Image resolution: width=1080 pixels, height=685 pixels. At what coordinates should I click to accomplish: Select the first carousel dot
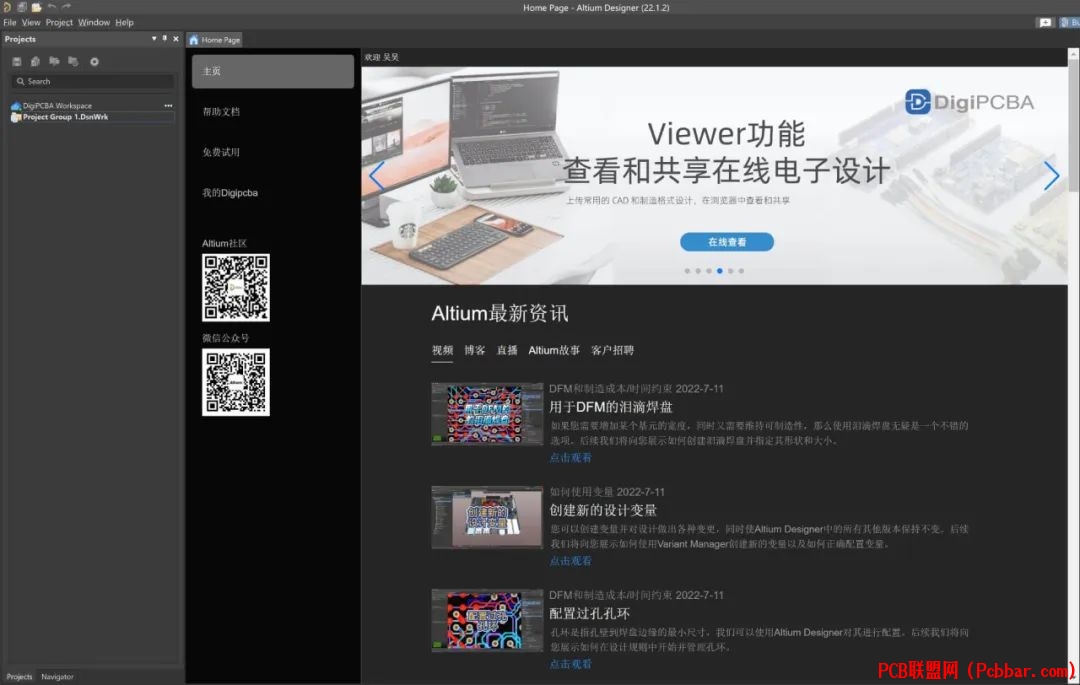click(687, 271)
